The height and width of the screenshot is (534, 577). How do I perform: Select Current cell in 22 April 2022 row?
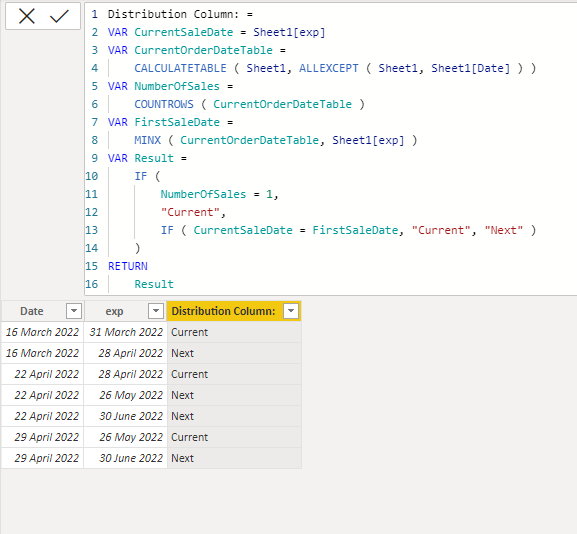click(x=234, y=374)
